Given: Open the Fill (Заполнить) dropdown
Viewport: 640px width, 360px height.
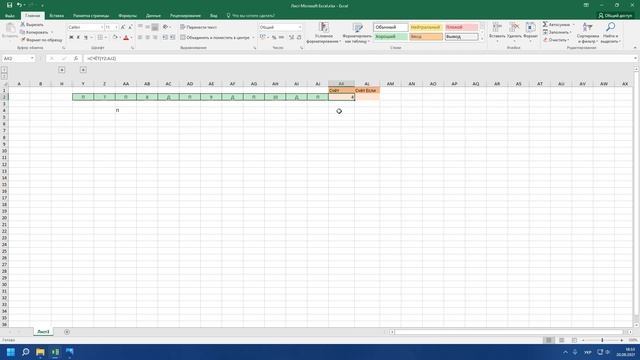Looking at the screenshot, I should click(557, 32).
